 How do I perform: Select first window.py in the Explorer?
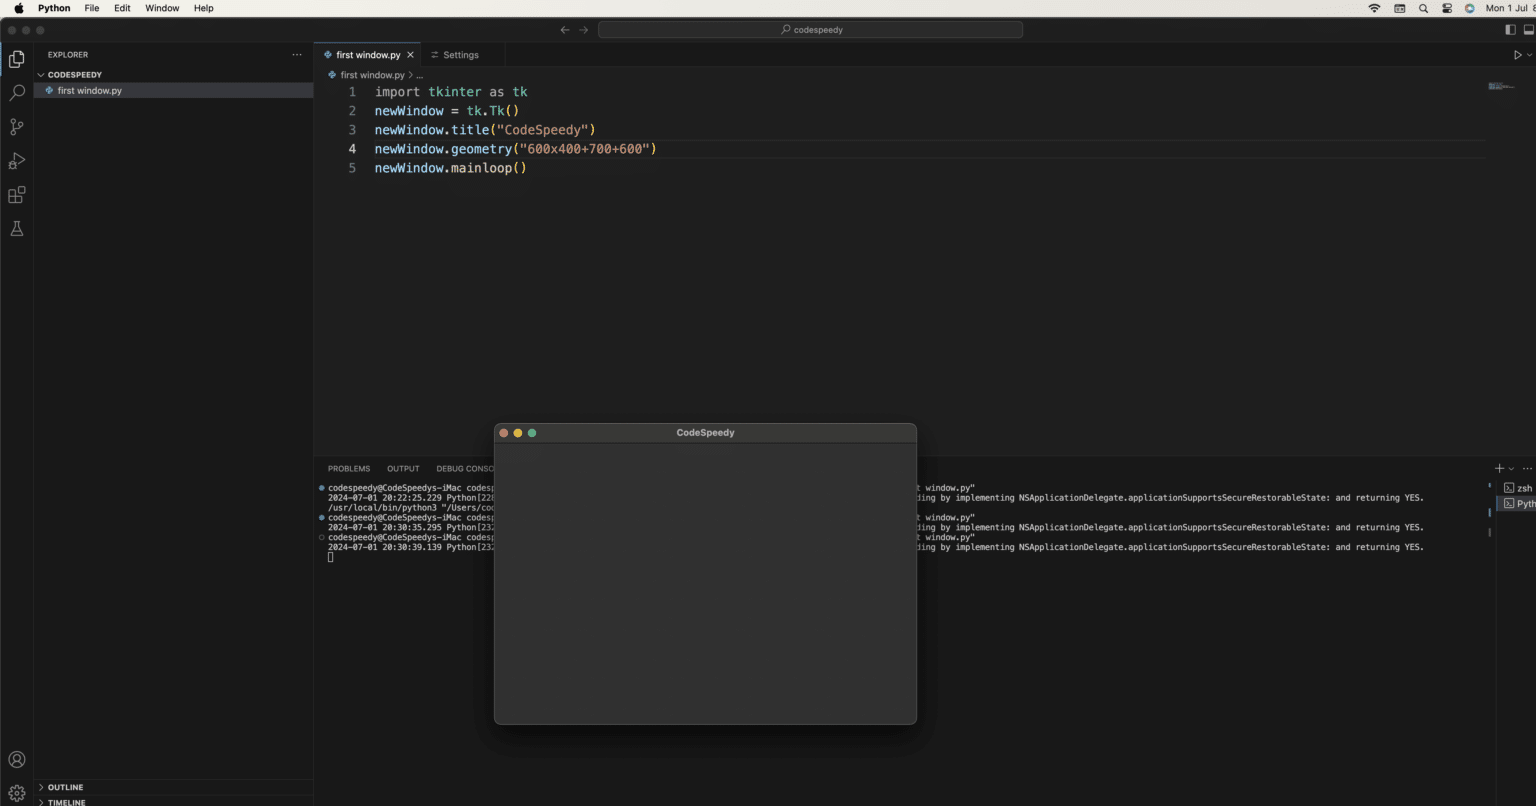click(90, 90)
